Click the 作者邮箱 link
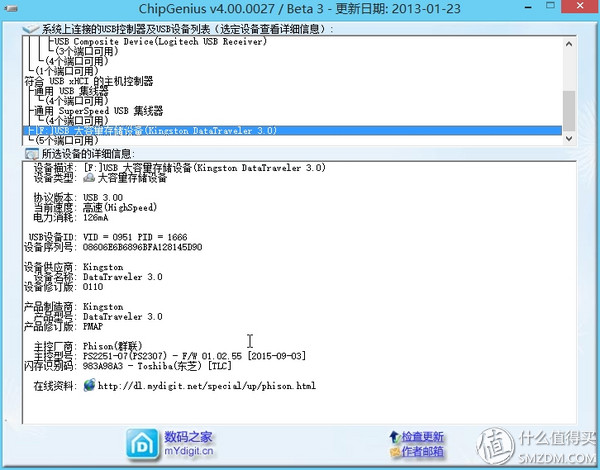Screen dimensions: 600x470 click(422, 452)
